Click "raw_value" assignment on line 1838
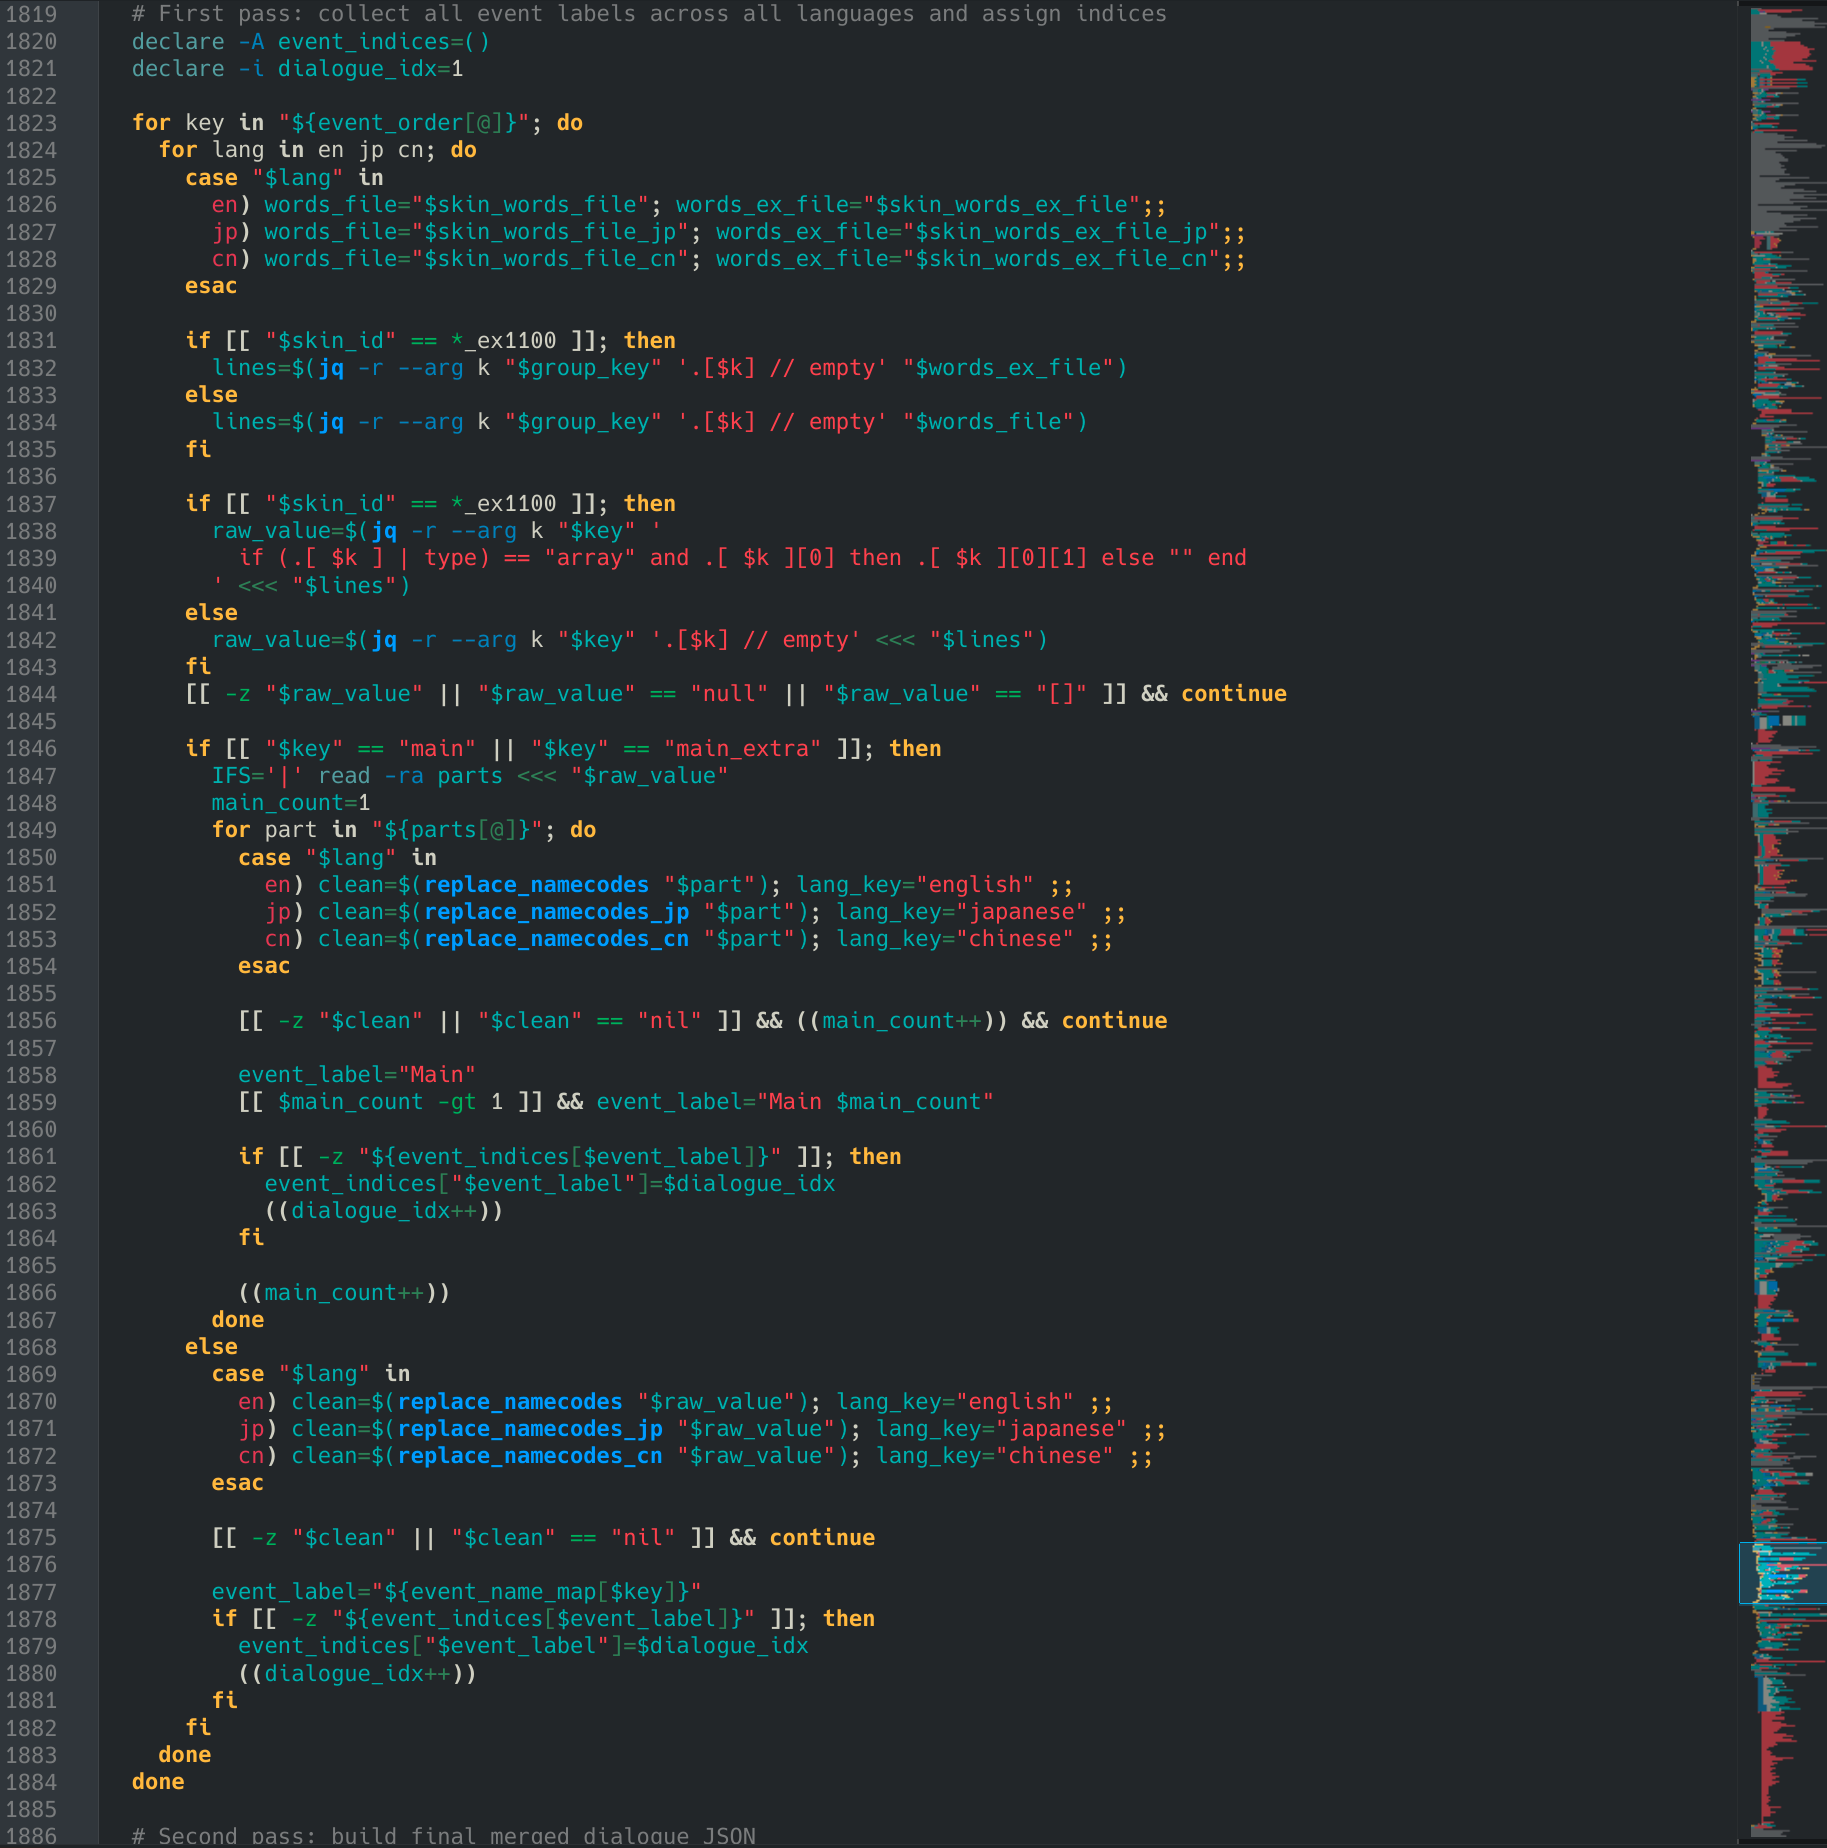Viewport: 1827px width, 1848px height. point(271,531)
